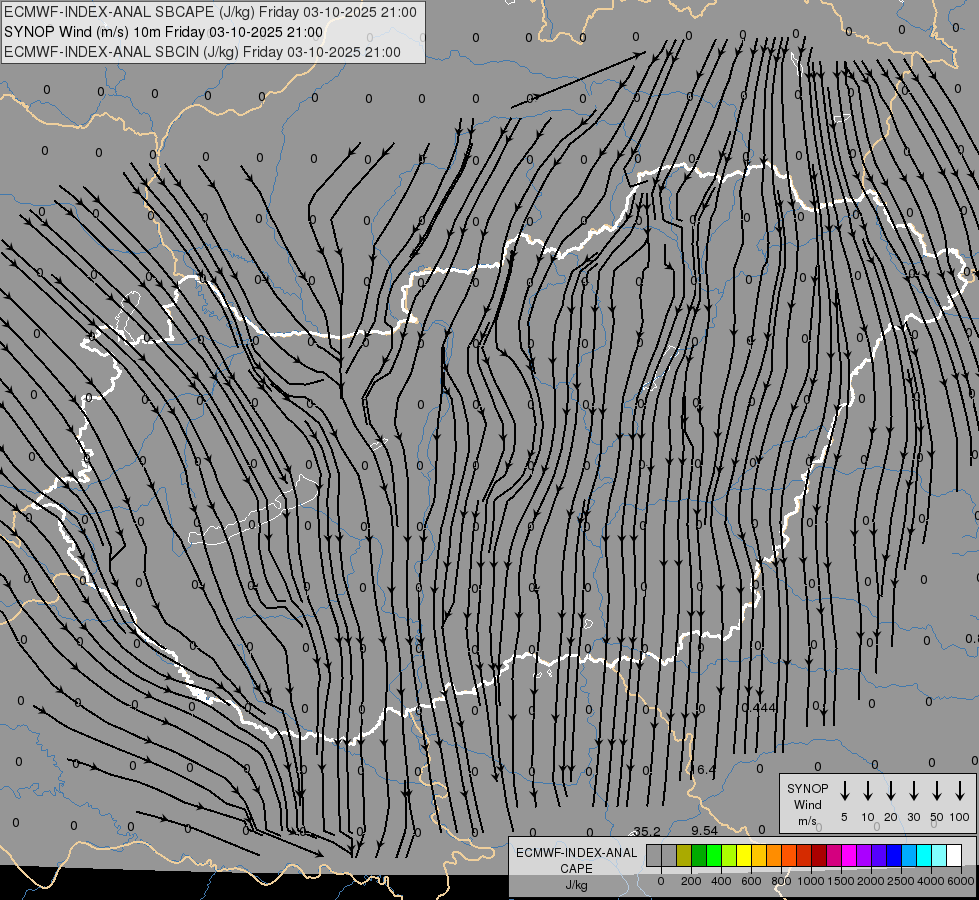This screenshot has width=979, height=900.
Task: Select the orange swatch above 800 tick
Action: [x=774, y=856]
